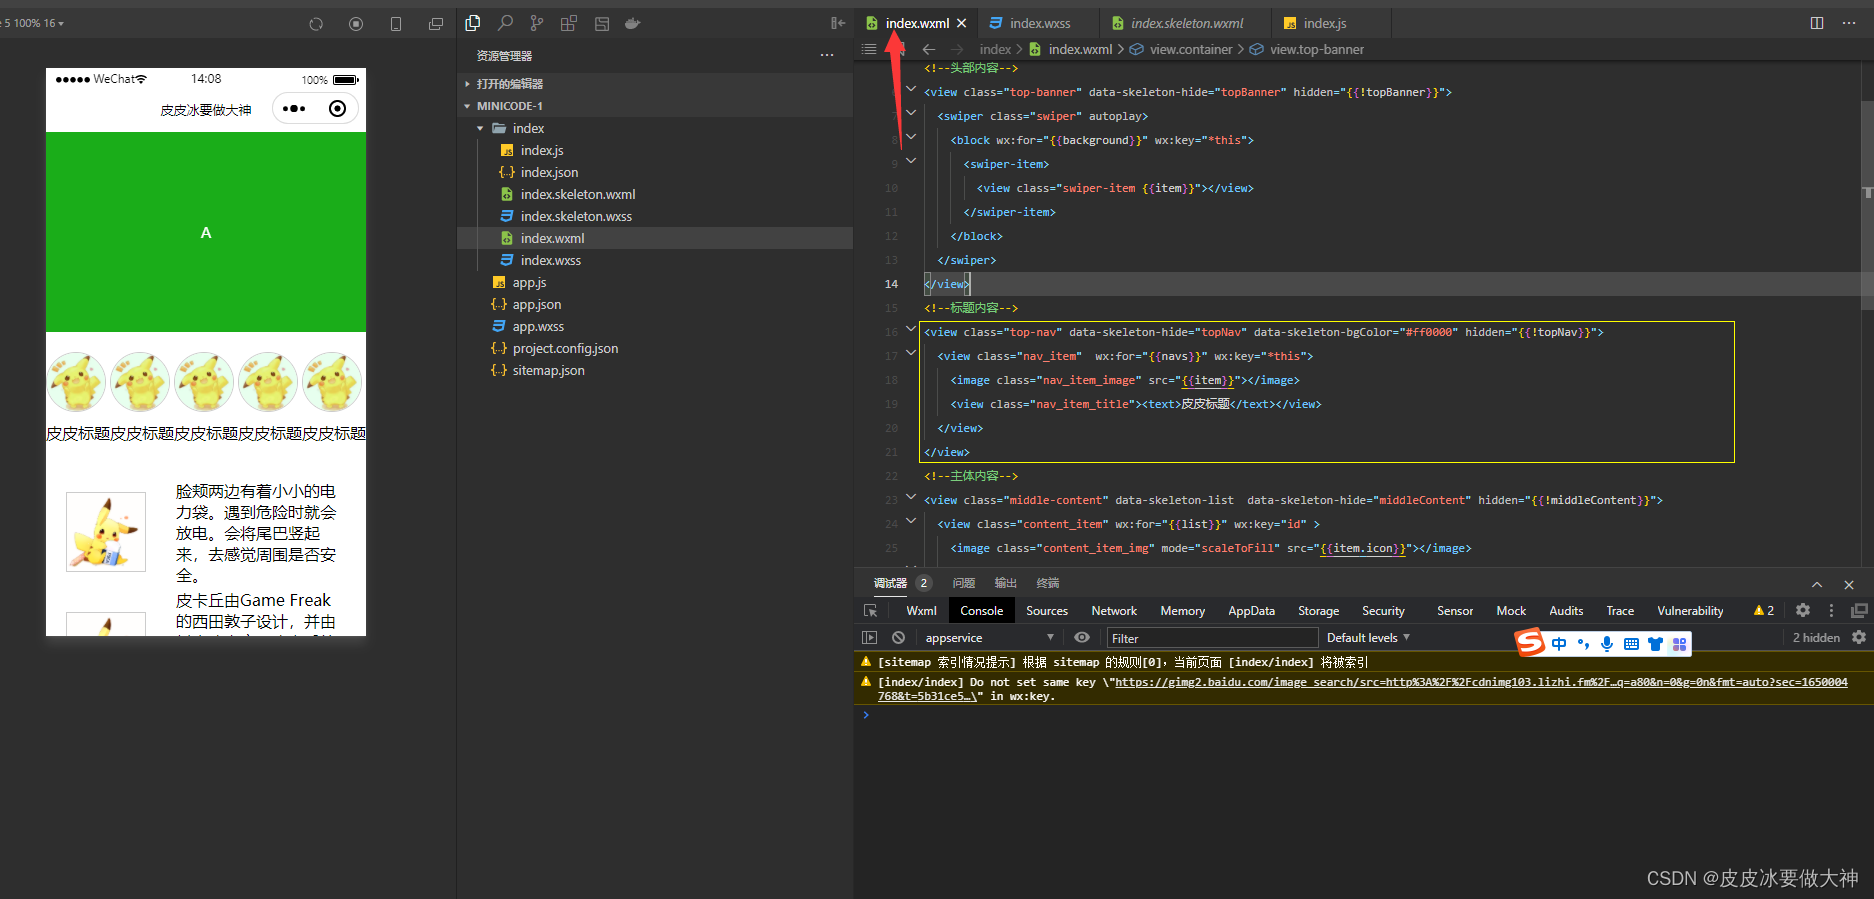Viewport: 1874px width, 899px height.
Task: Open index.skeleton.wxss in file tree
Action: [576, 216]
